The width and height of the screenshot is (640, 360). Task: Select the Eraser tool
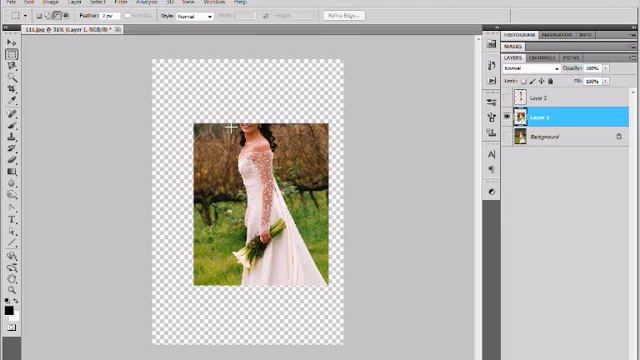click(11, 160)
